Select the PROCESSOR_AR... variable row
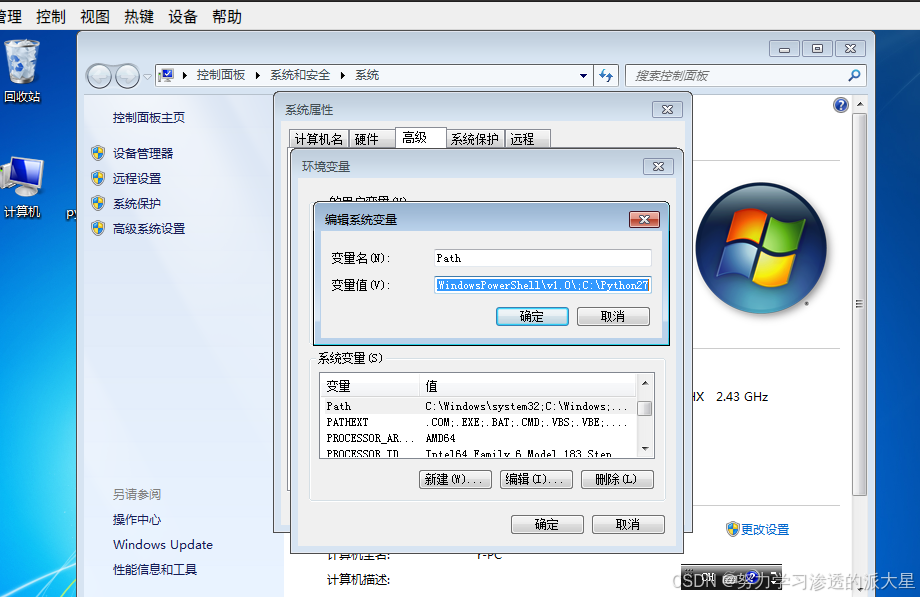Image resolution: width=920 pixels, height=597 pixels. click(478, 438)
